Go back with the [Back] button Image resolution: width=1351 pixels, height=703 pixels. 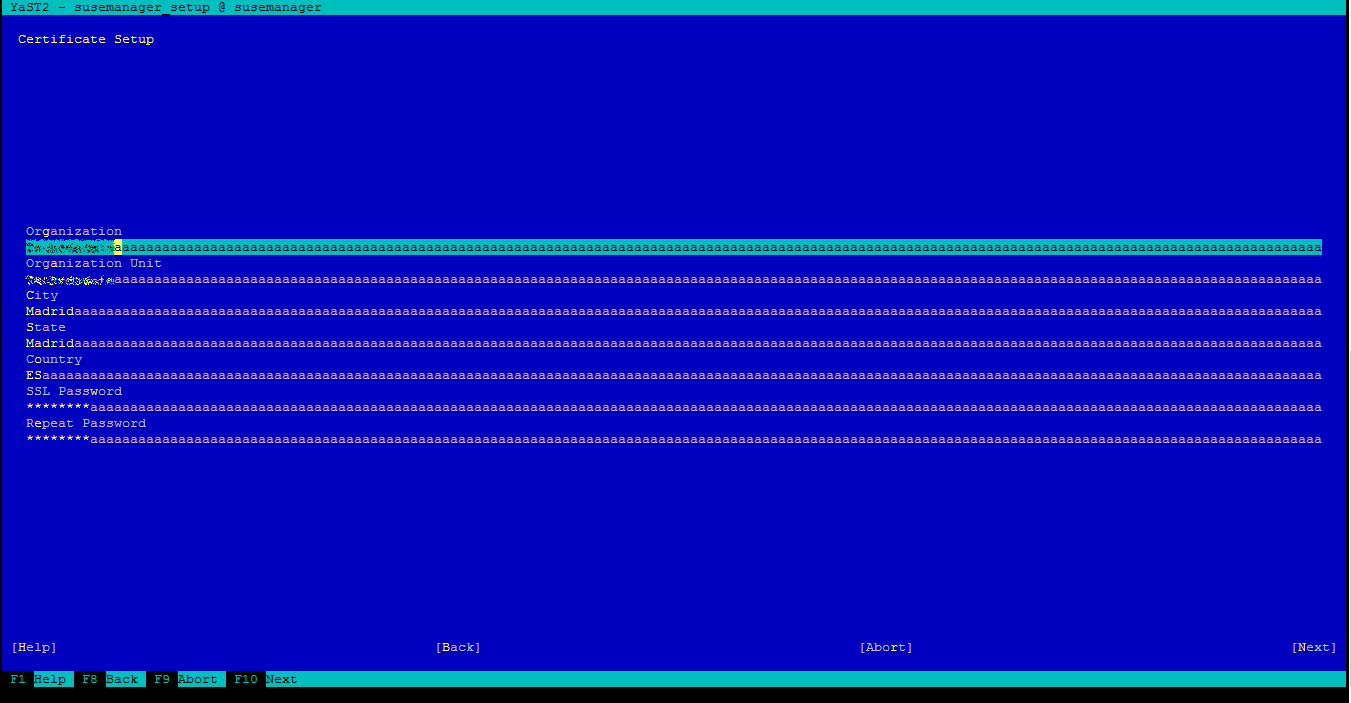458,648
